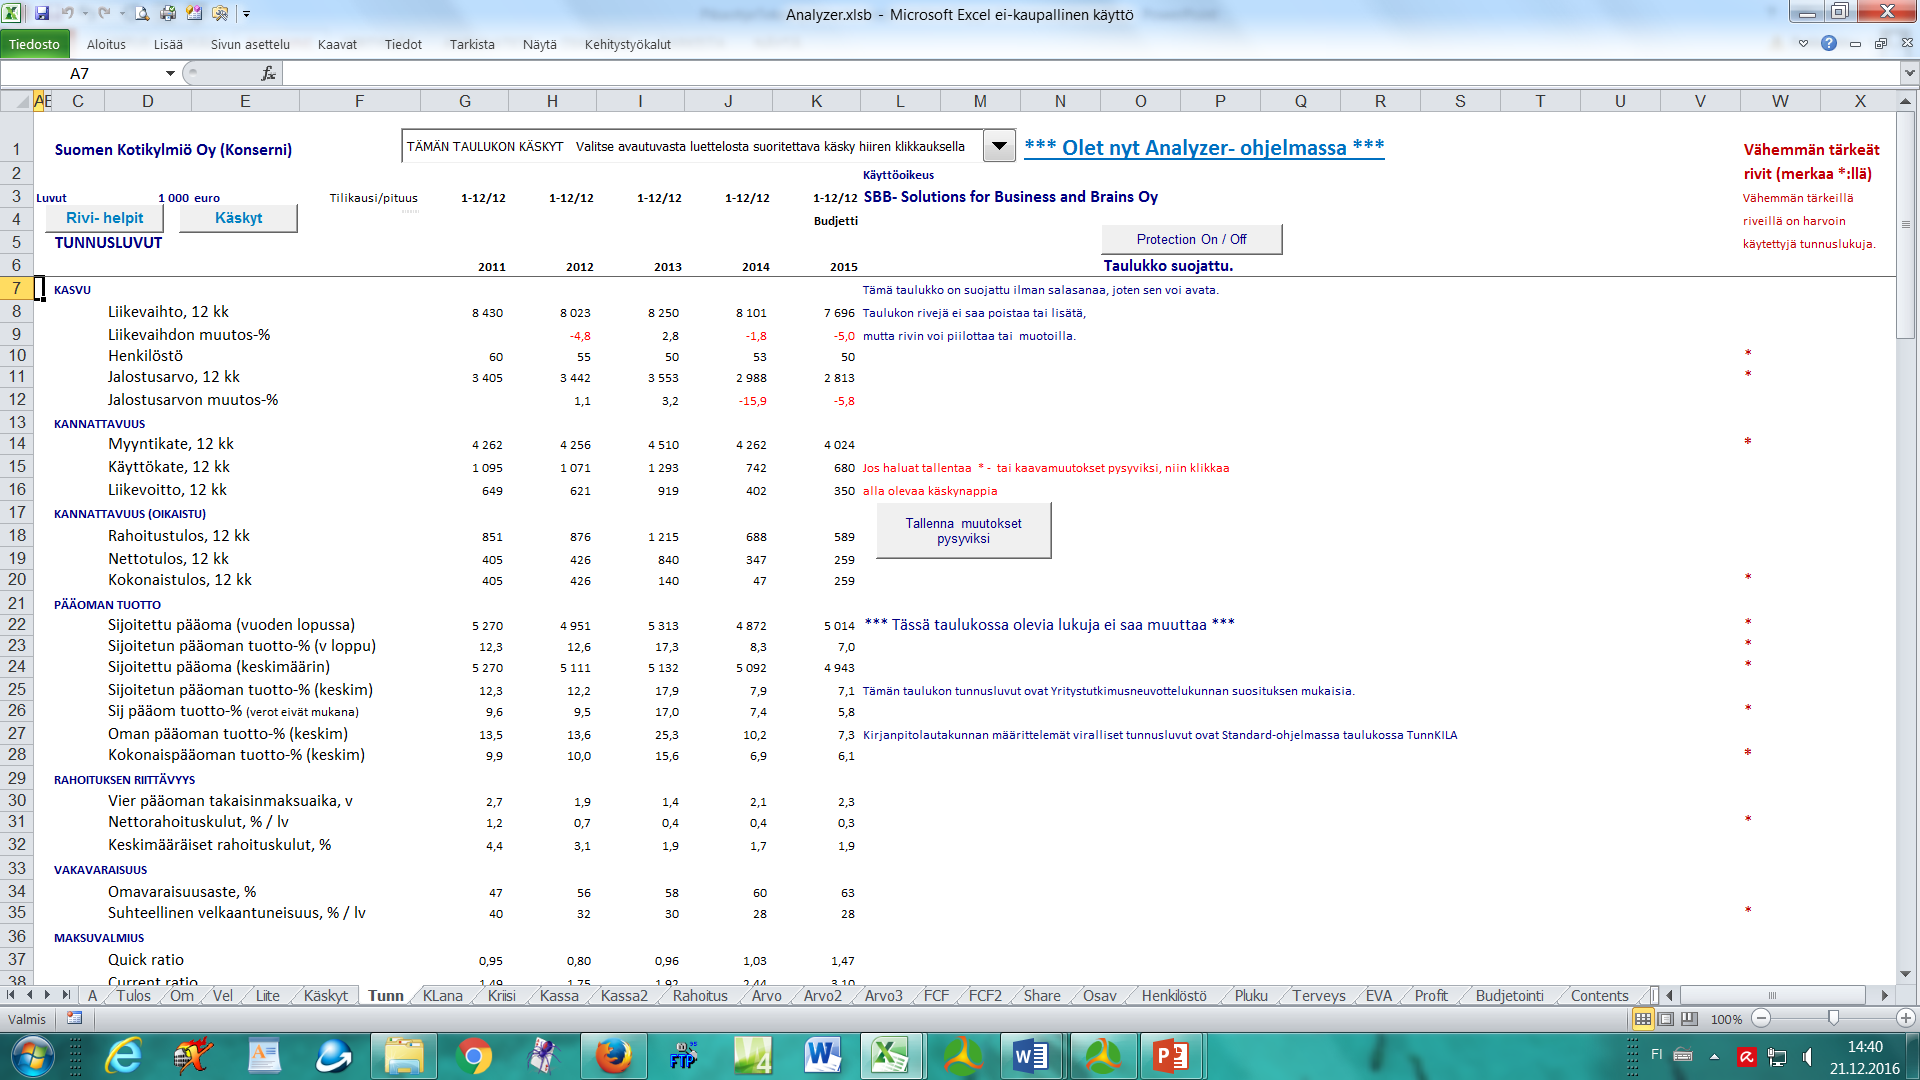Click the zoom out minus icon
Screen dimensions: 1920x1080
click(1762, 1018)
